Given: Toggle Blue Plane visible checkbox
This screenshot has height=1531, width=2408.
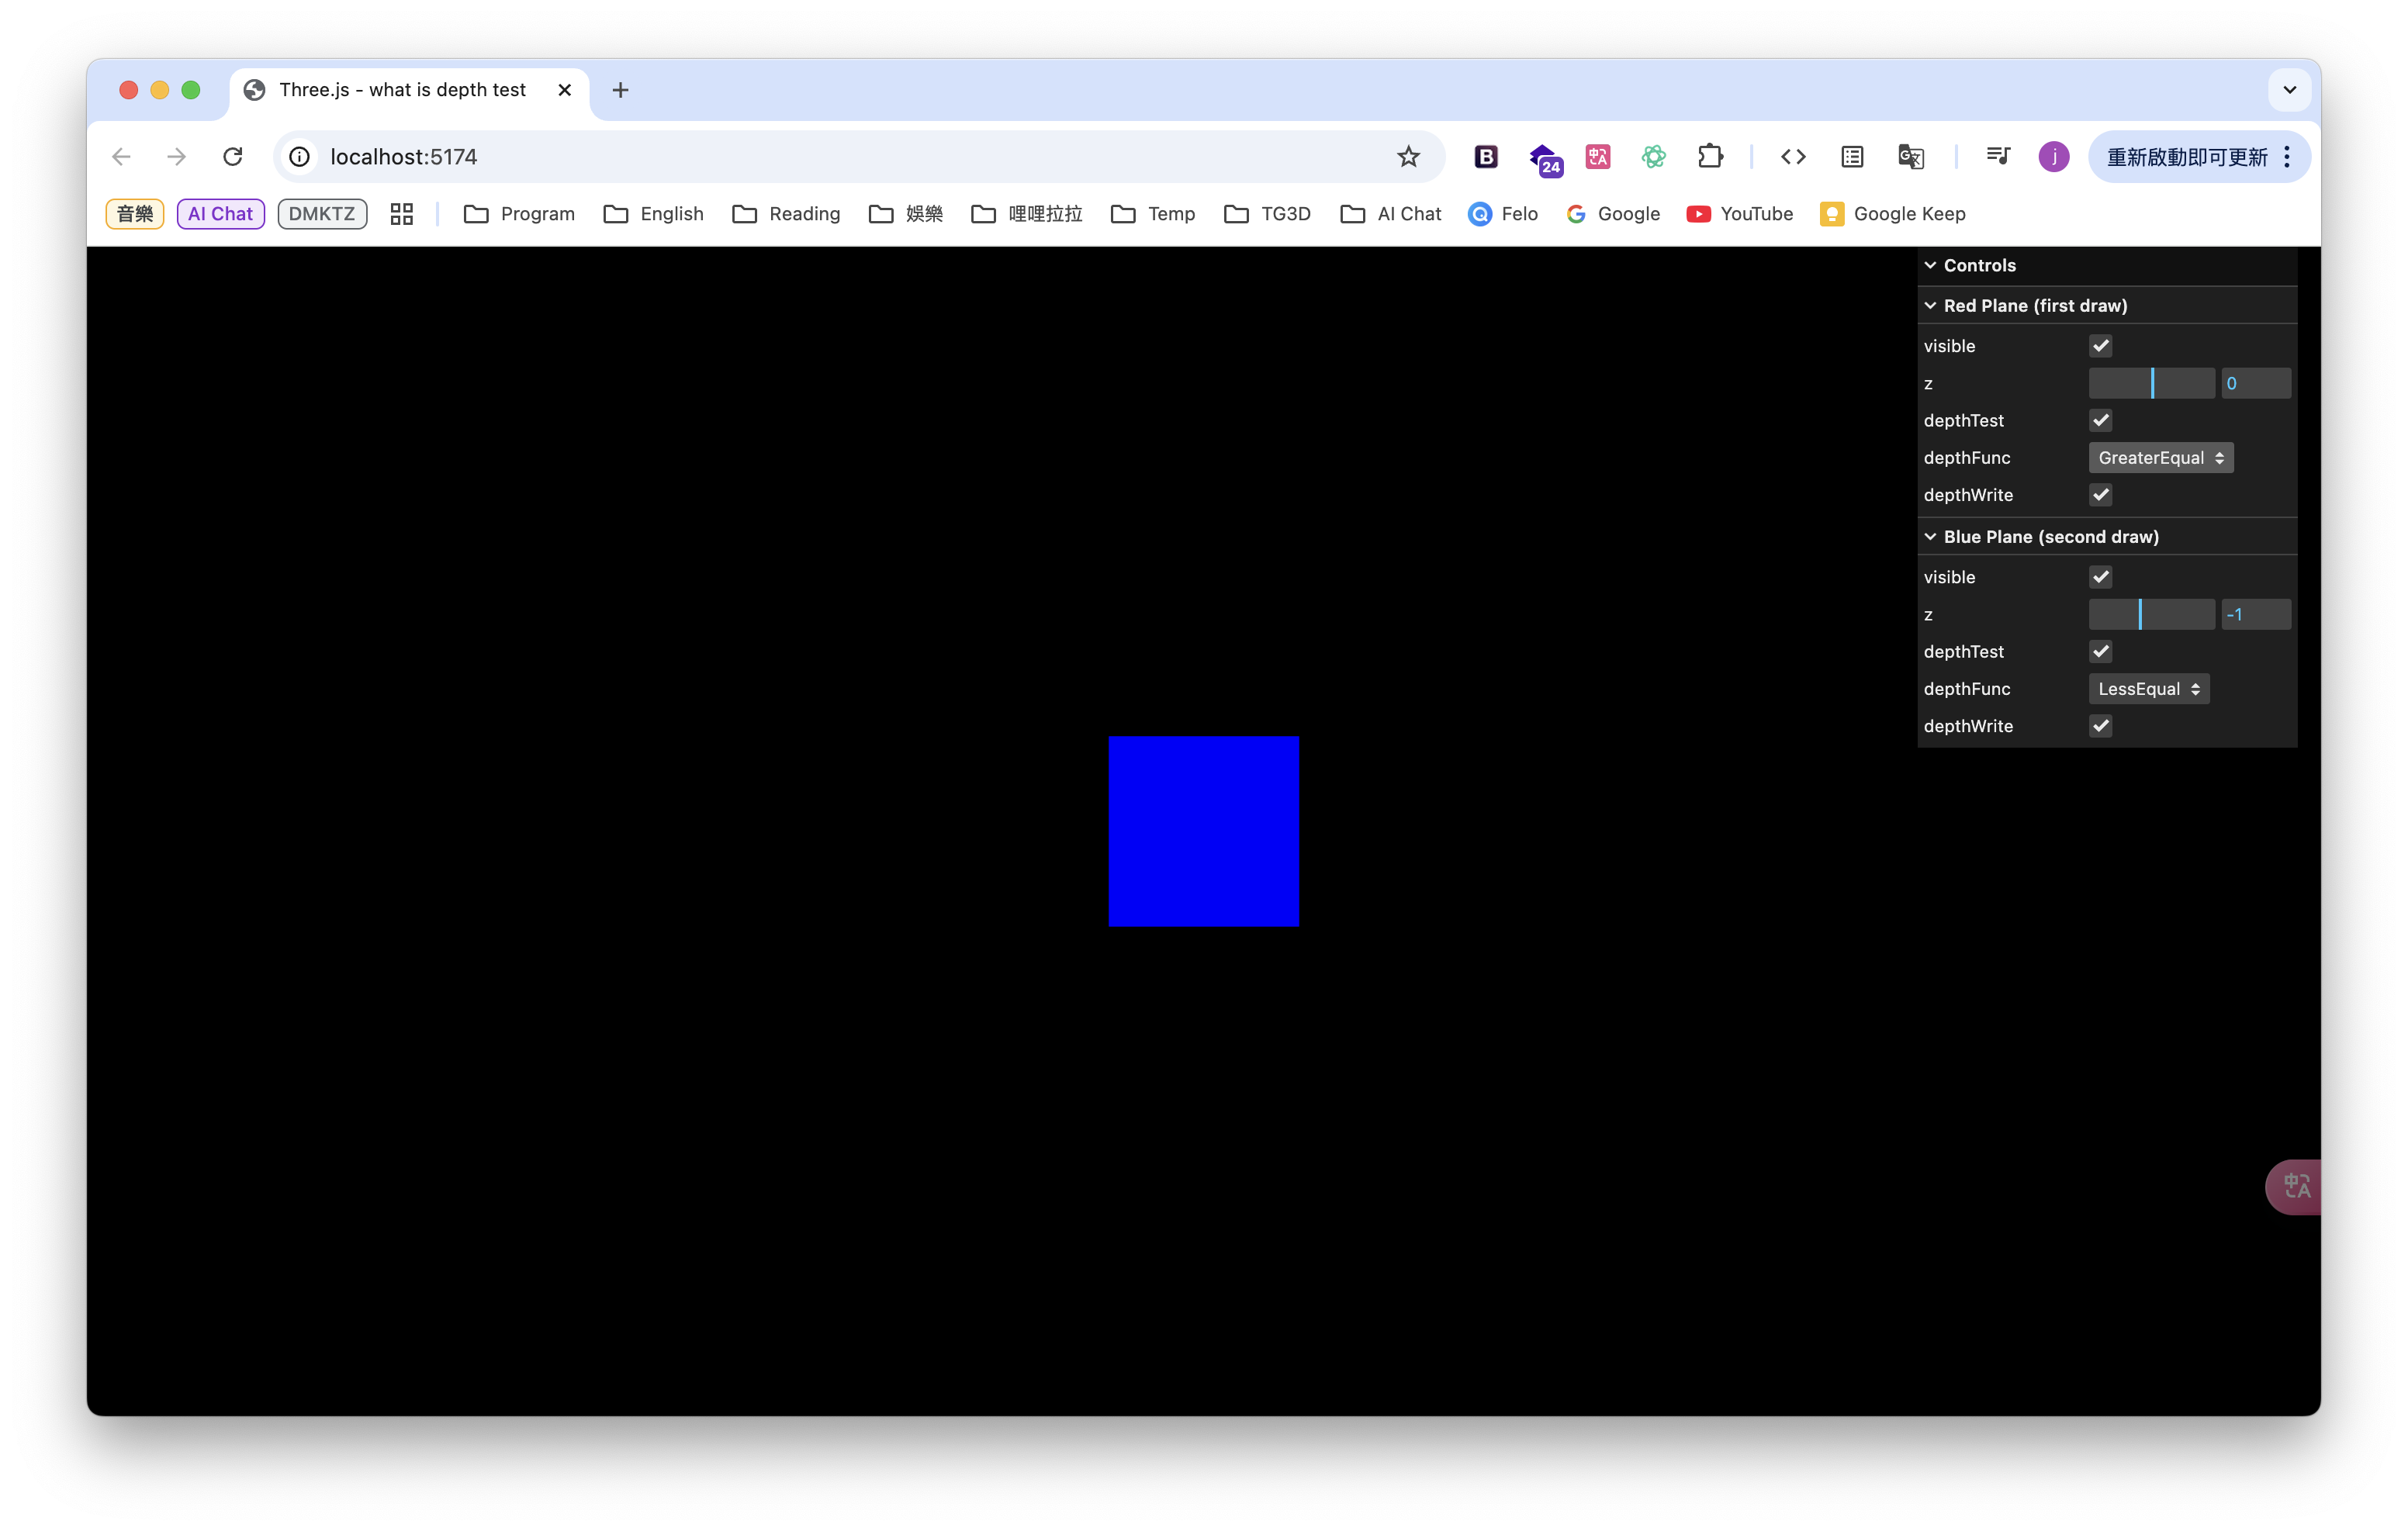Looking at the screenshot, I should coord(2100,577).
